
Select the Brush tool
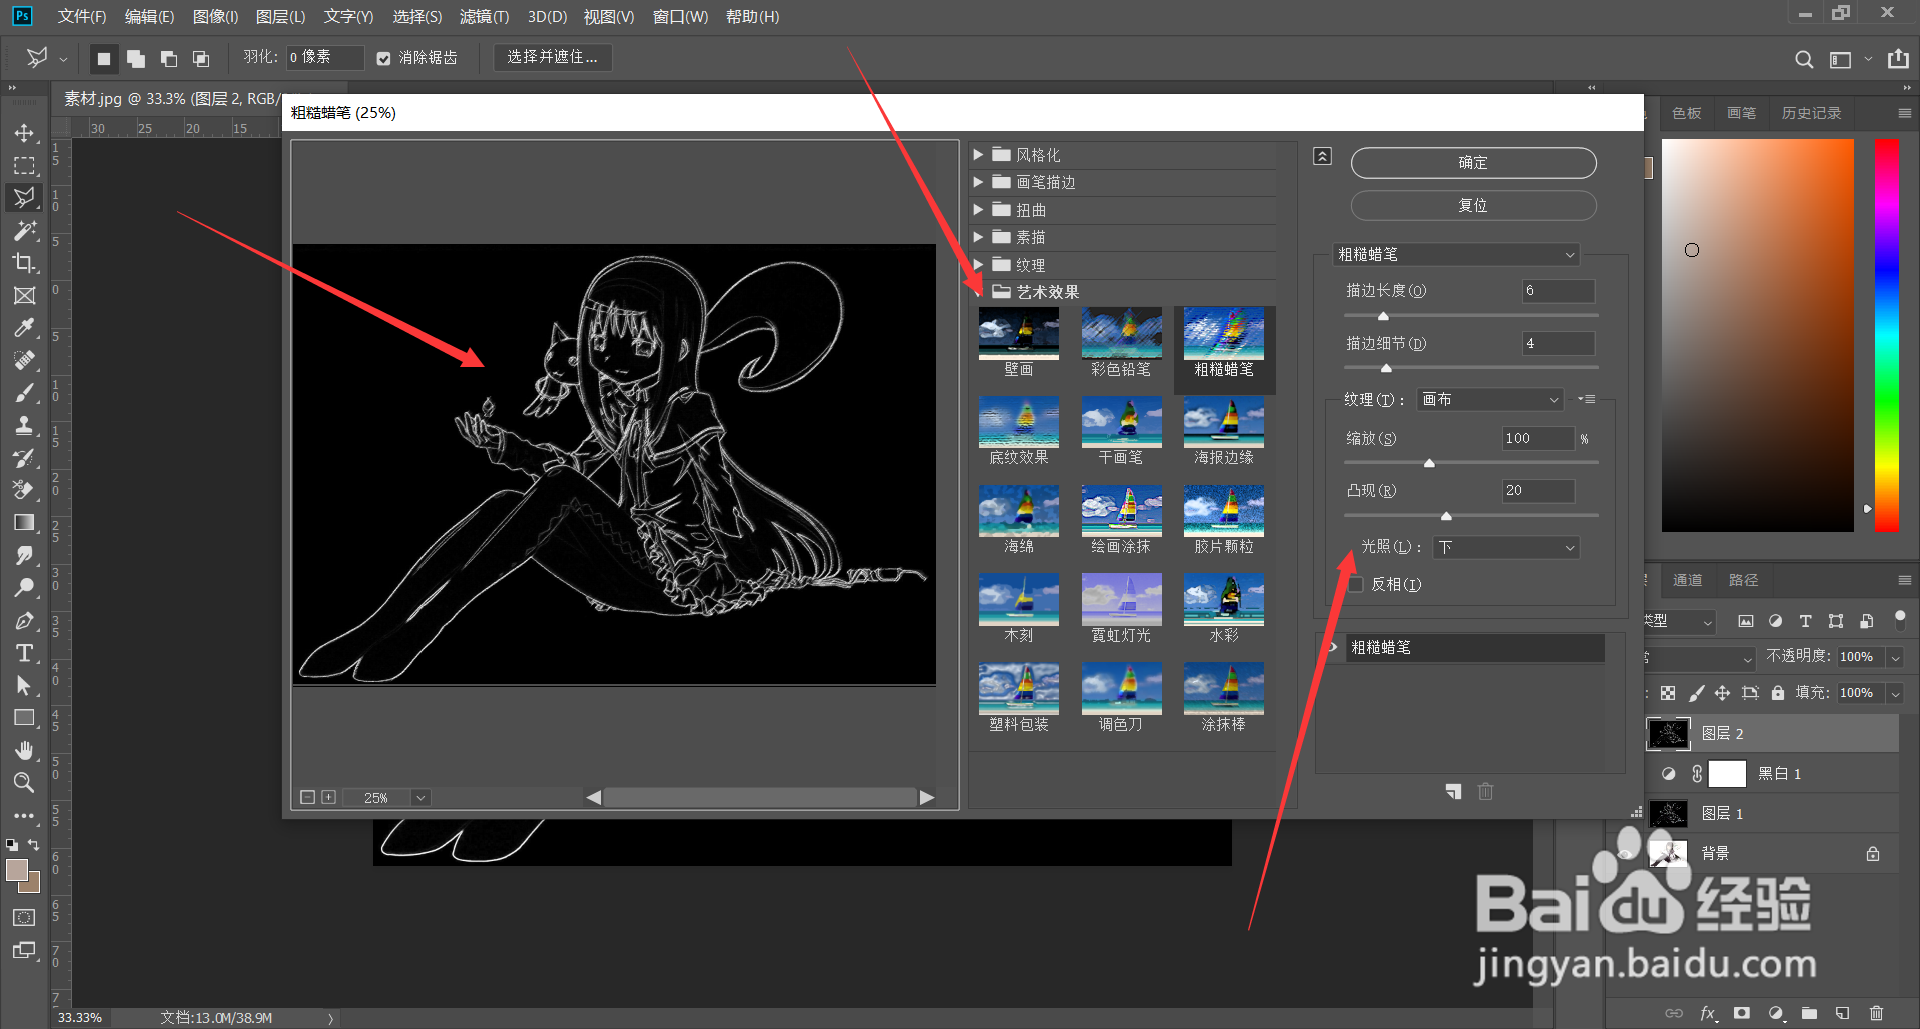point(24,393)
